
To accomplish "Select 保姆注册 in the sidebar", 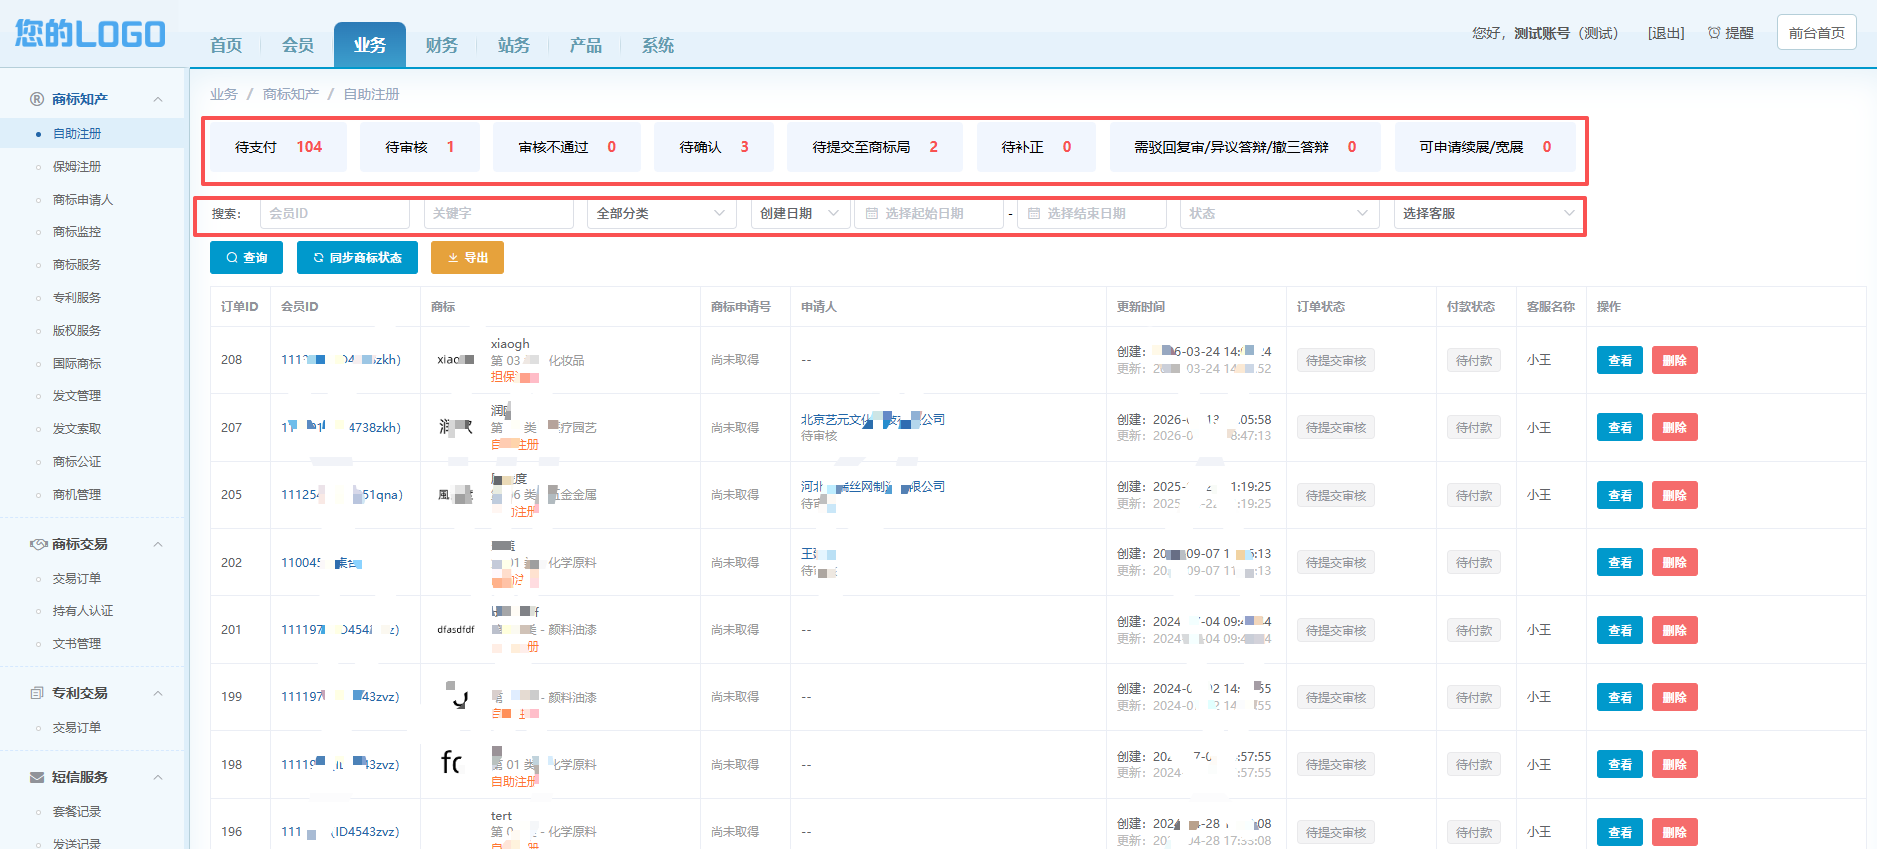I will click(x=77, y=167).
